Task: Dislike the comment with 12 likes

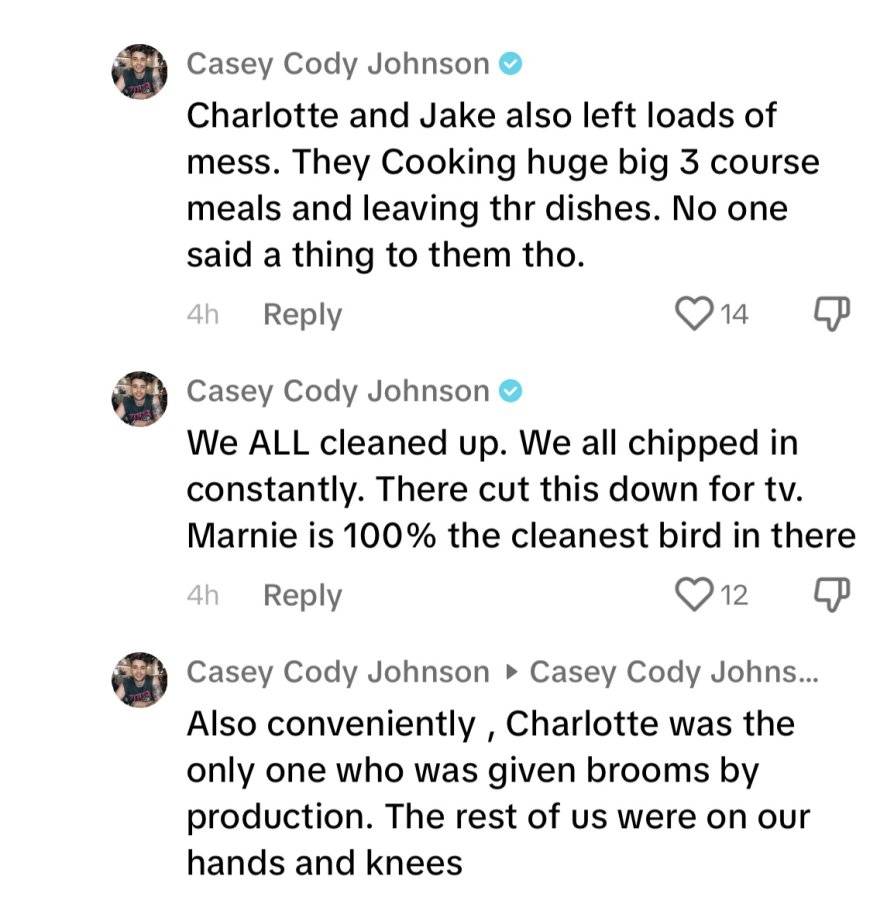Action: click(832, 595)
